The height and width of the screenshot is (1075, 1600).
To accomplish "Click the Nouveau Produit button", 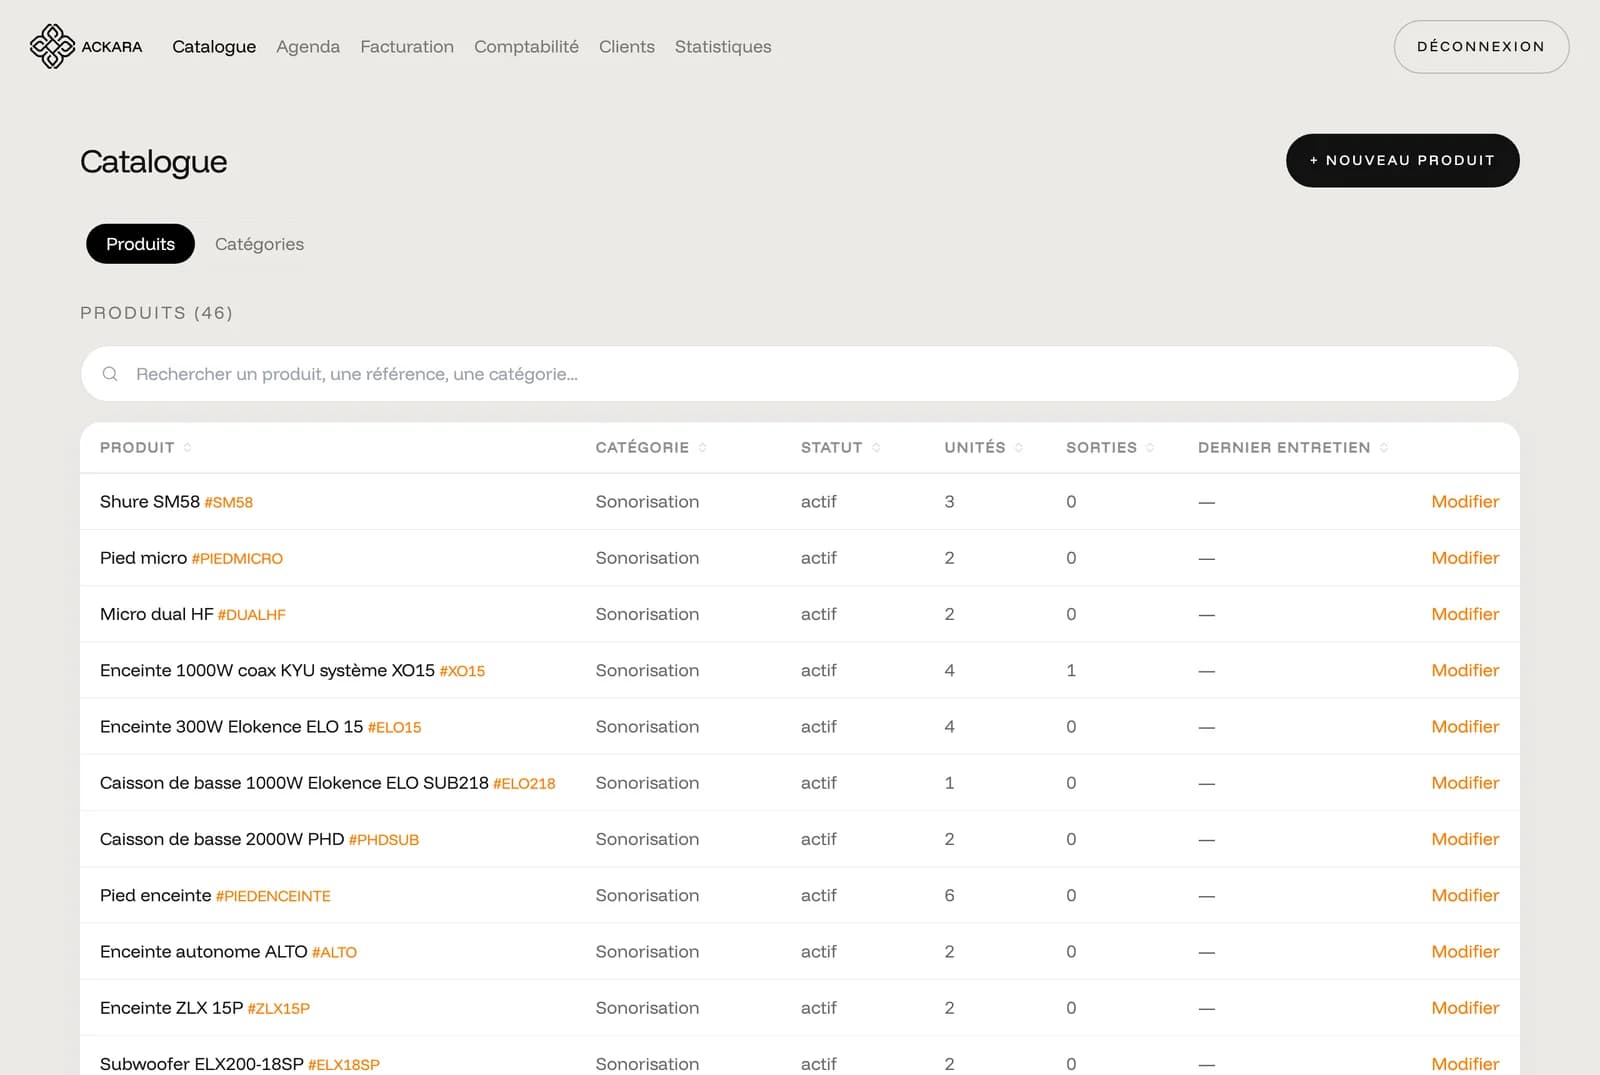I will (1402, 160).
